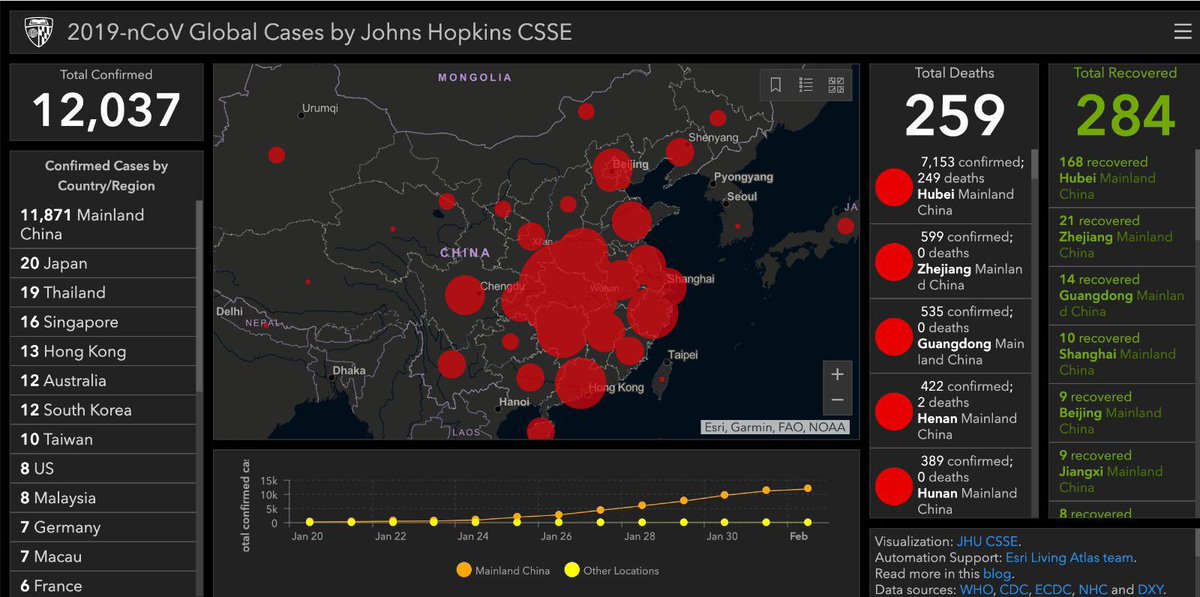Open the map bookmarks tool
Image resolution: width=1200 pixels, height=597 pixels.
tap(776, 85)
